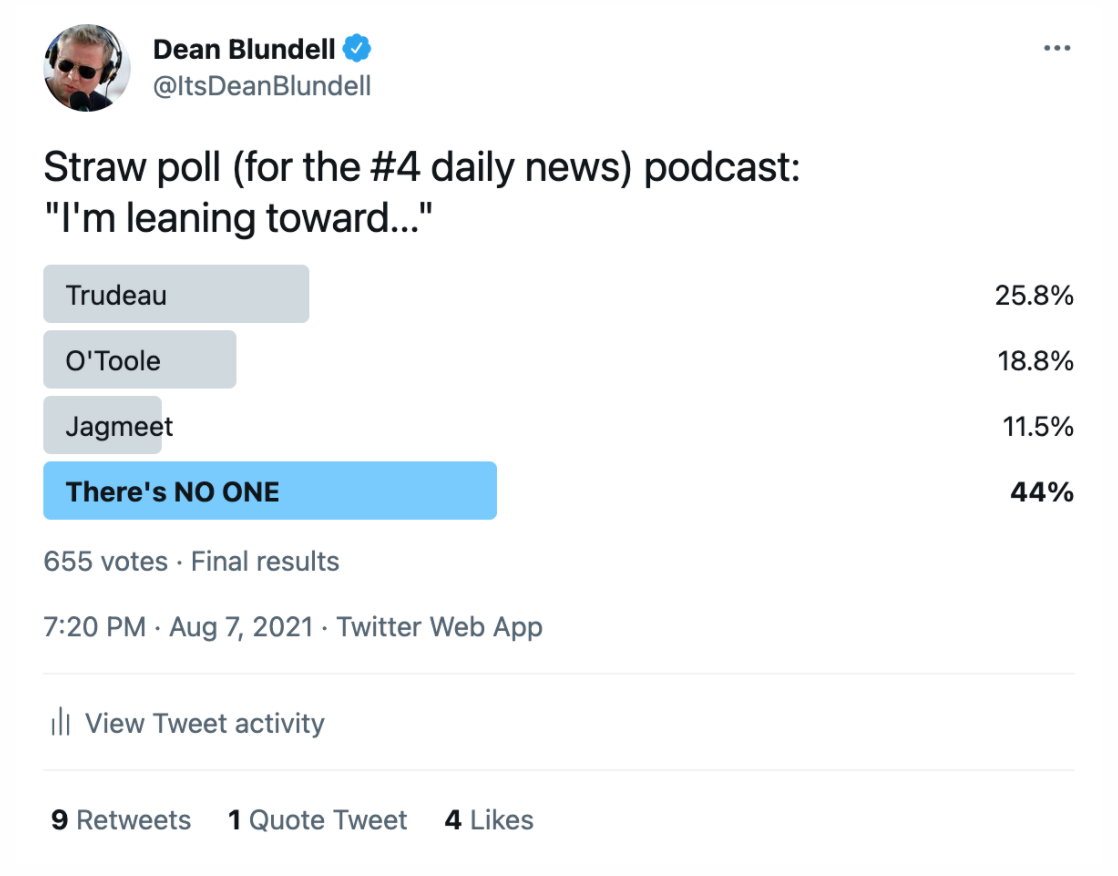Click the tweet activity bar-chart icon
1118x876 pixels.
(x=61, y=722)
